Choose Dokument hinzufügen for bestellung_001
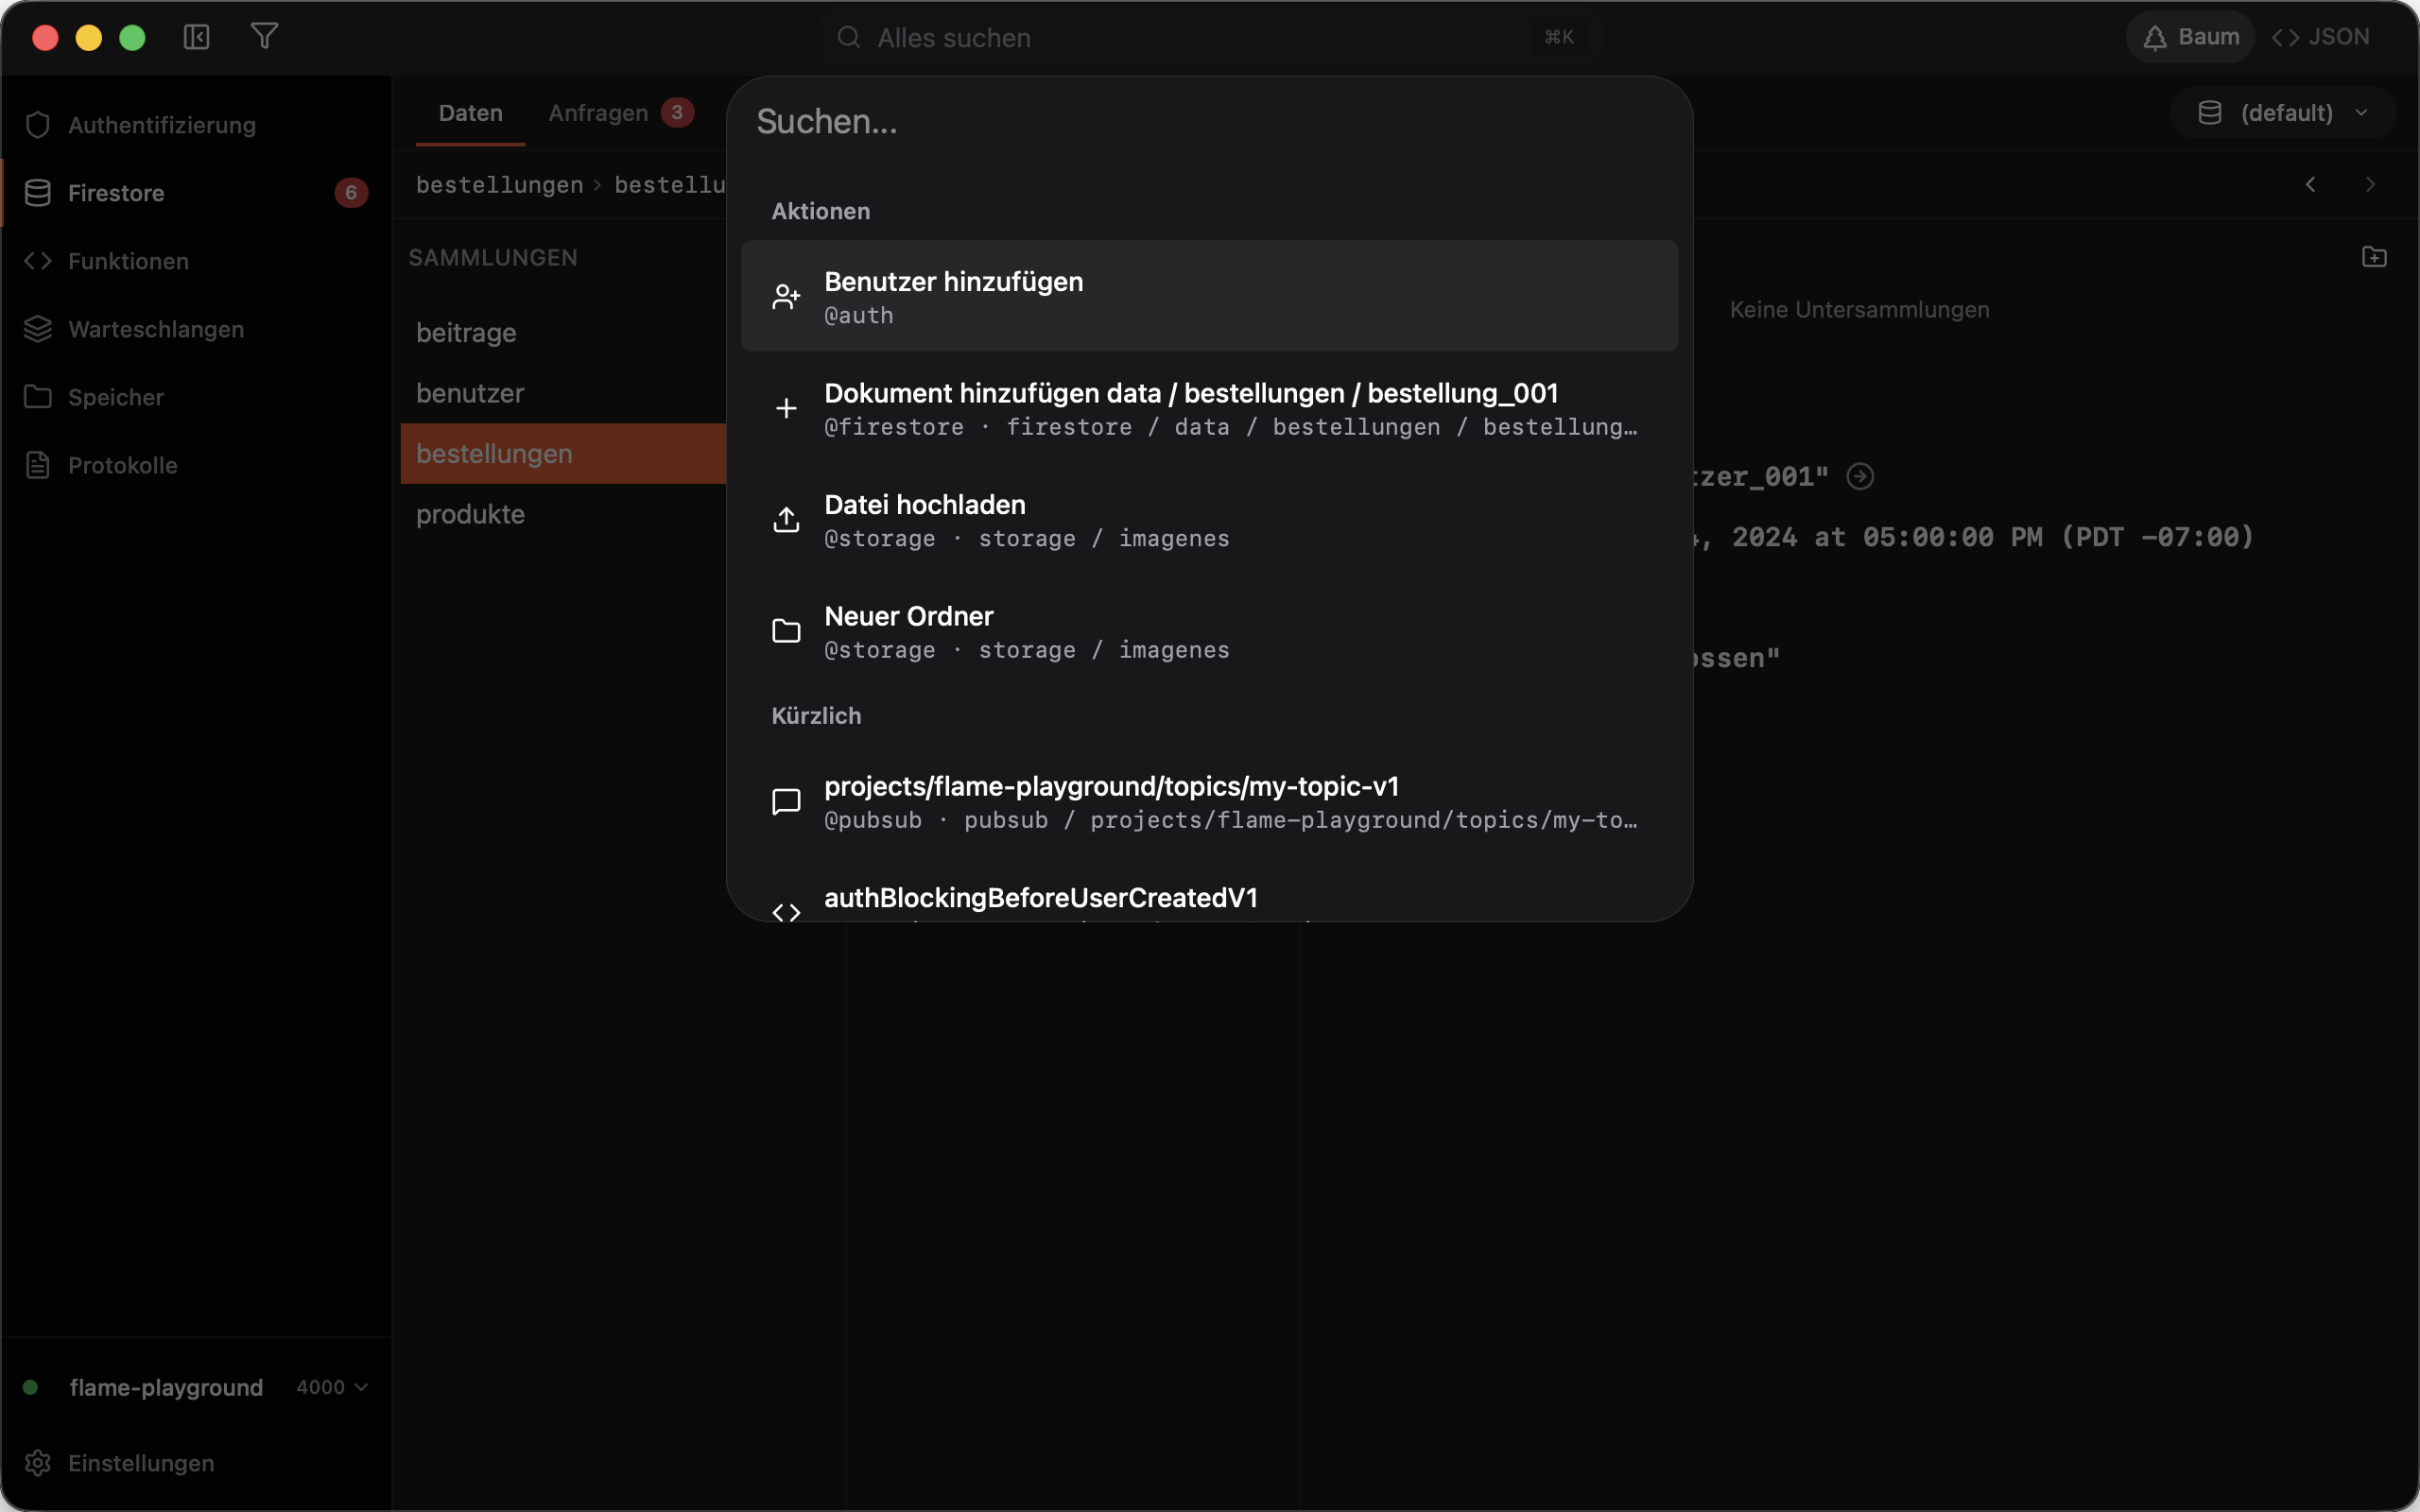2420x1512 pixels. (1209, 408)
